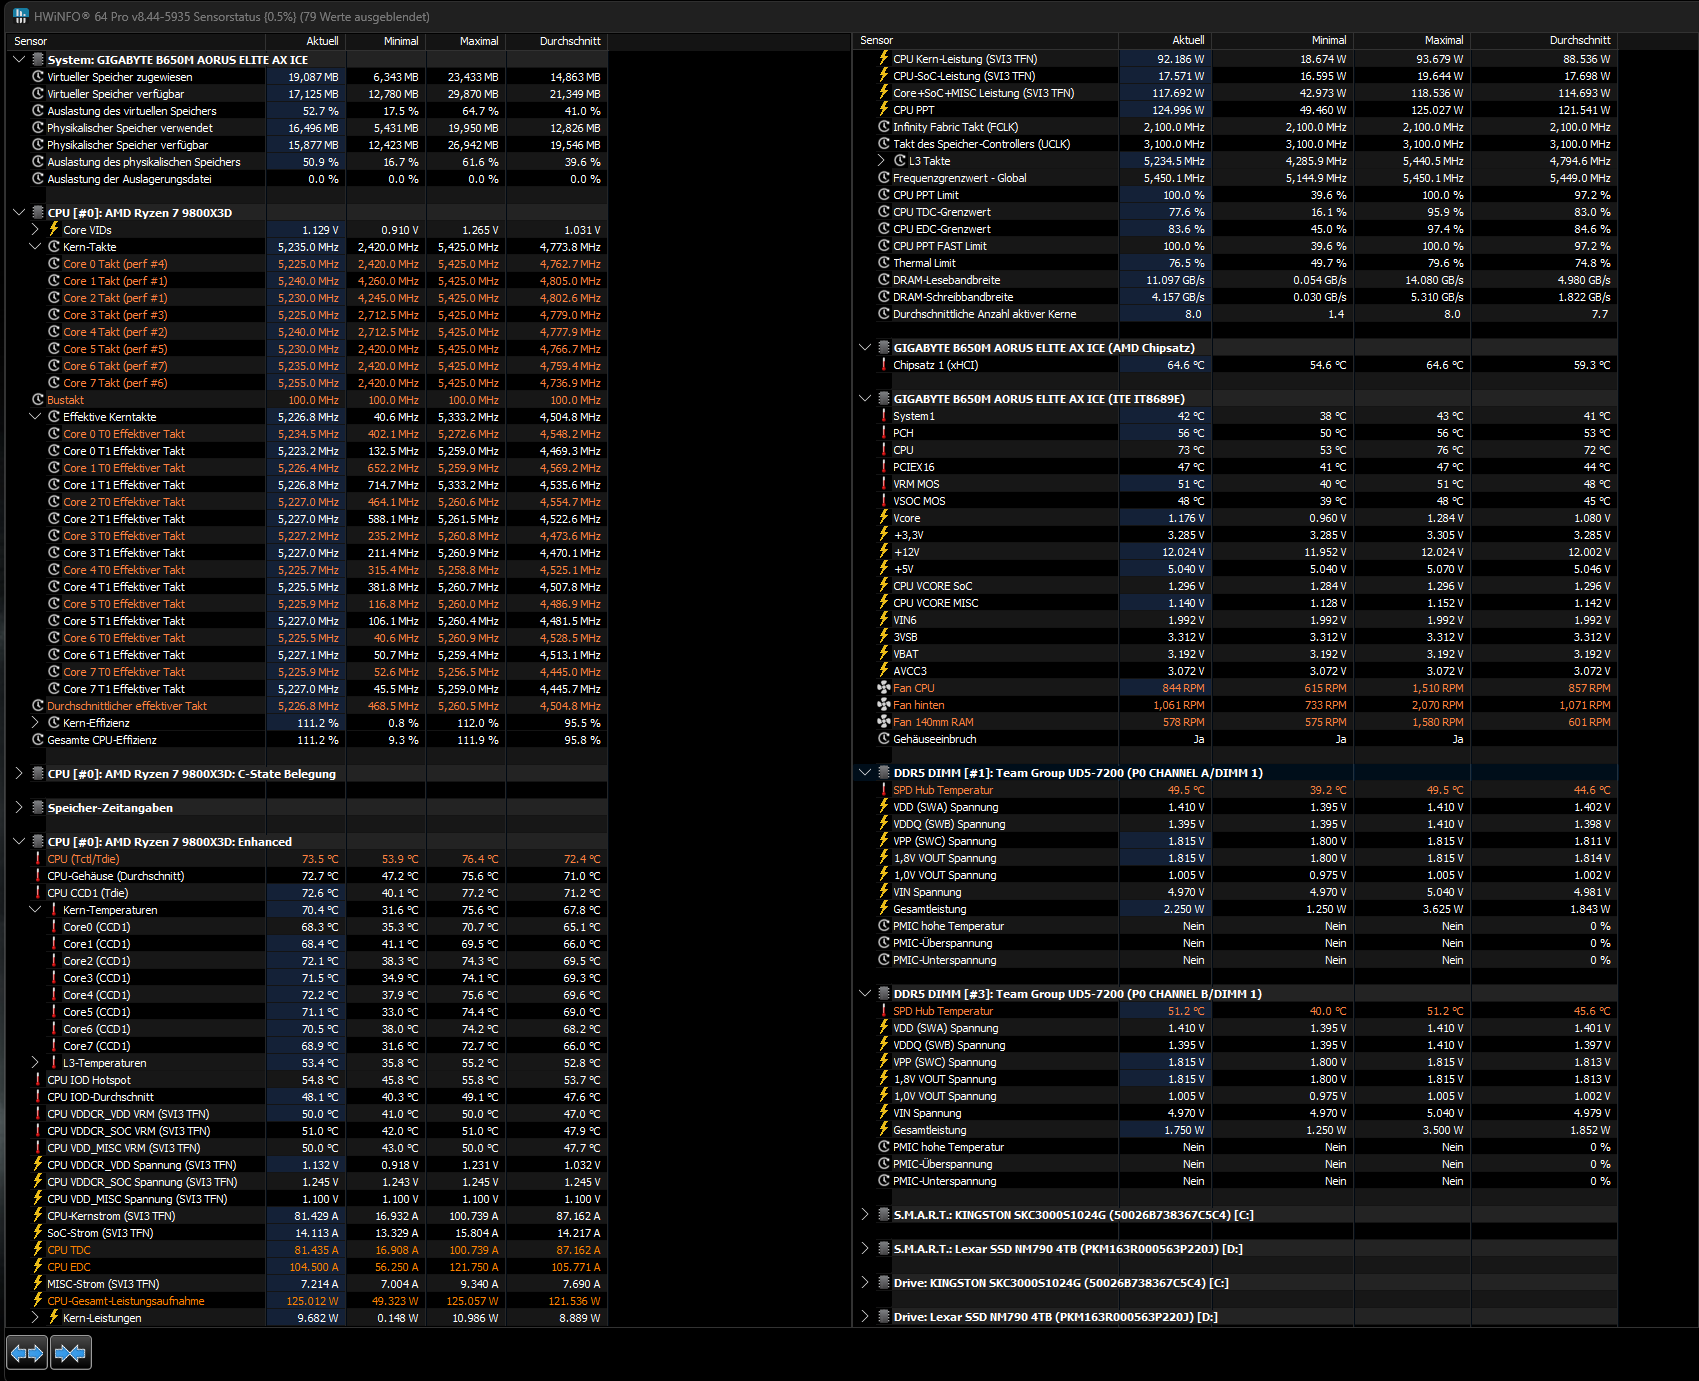
Task: Click the clock icon beside Gehäuseeinbruch
Action: pyautogui.click(x=884, y=739)
